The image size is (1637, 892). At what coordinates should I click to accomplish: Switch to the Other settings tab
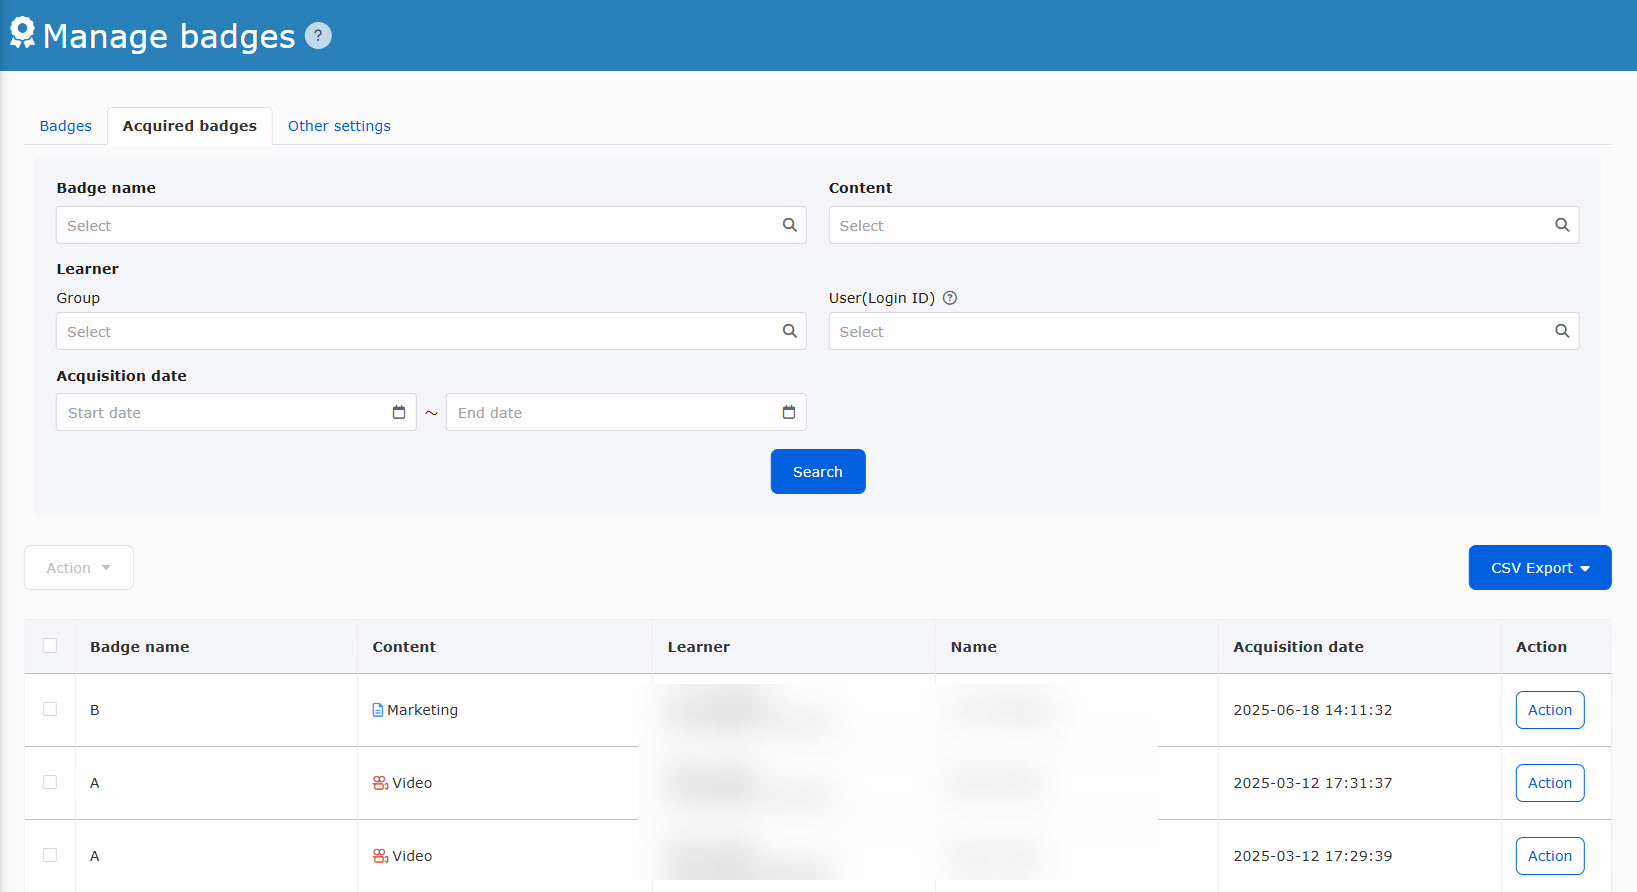click(x=339, y=126)
